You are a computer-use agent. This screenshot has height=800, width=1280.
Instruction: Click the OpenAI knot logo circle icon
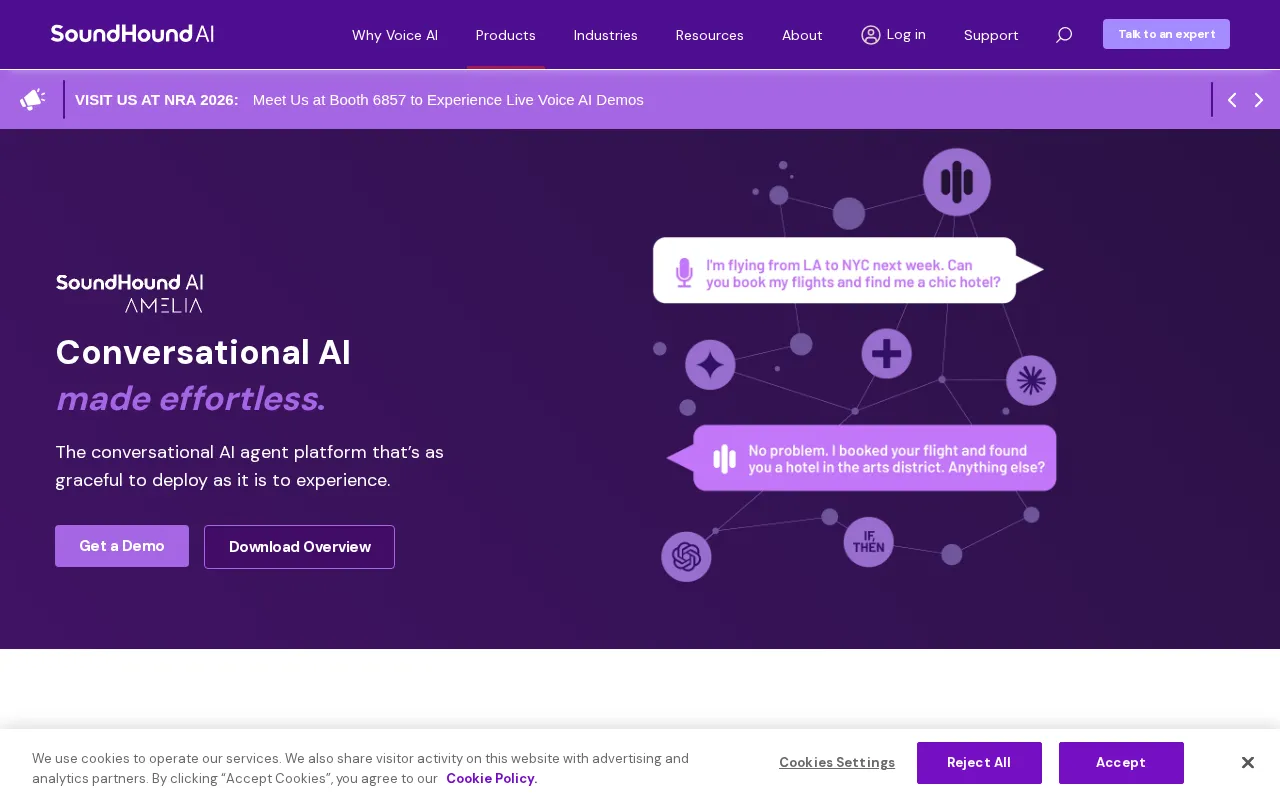(686, 556)
